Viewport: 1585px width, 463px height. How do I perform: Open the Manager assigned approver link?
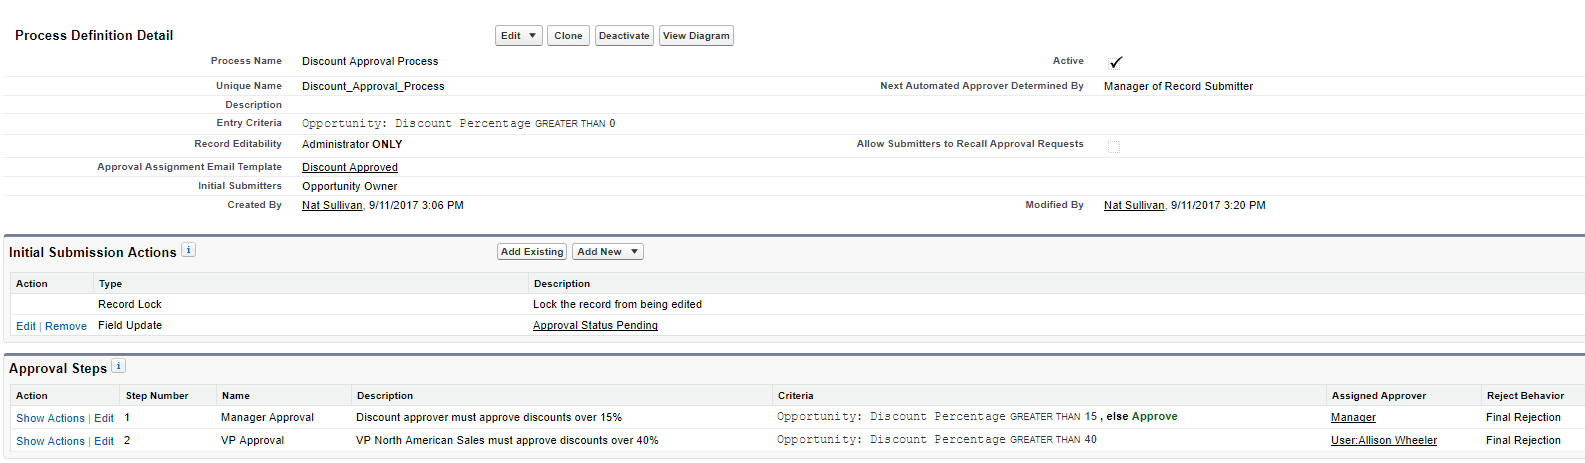tap(1353, 418)
